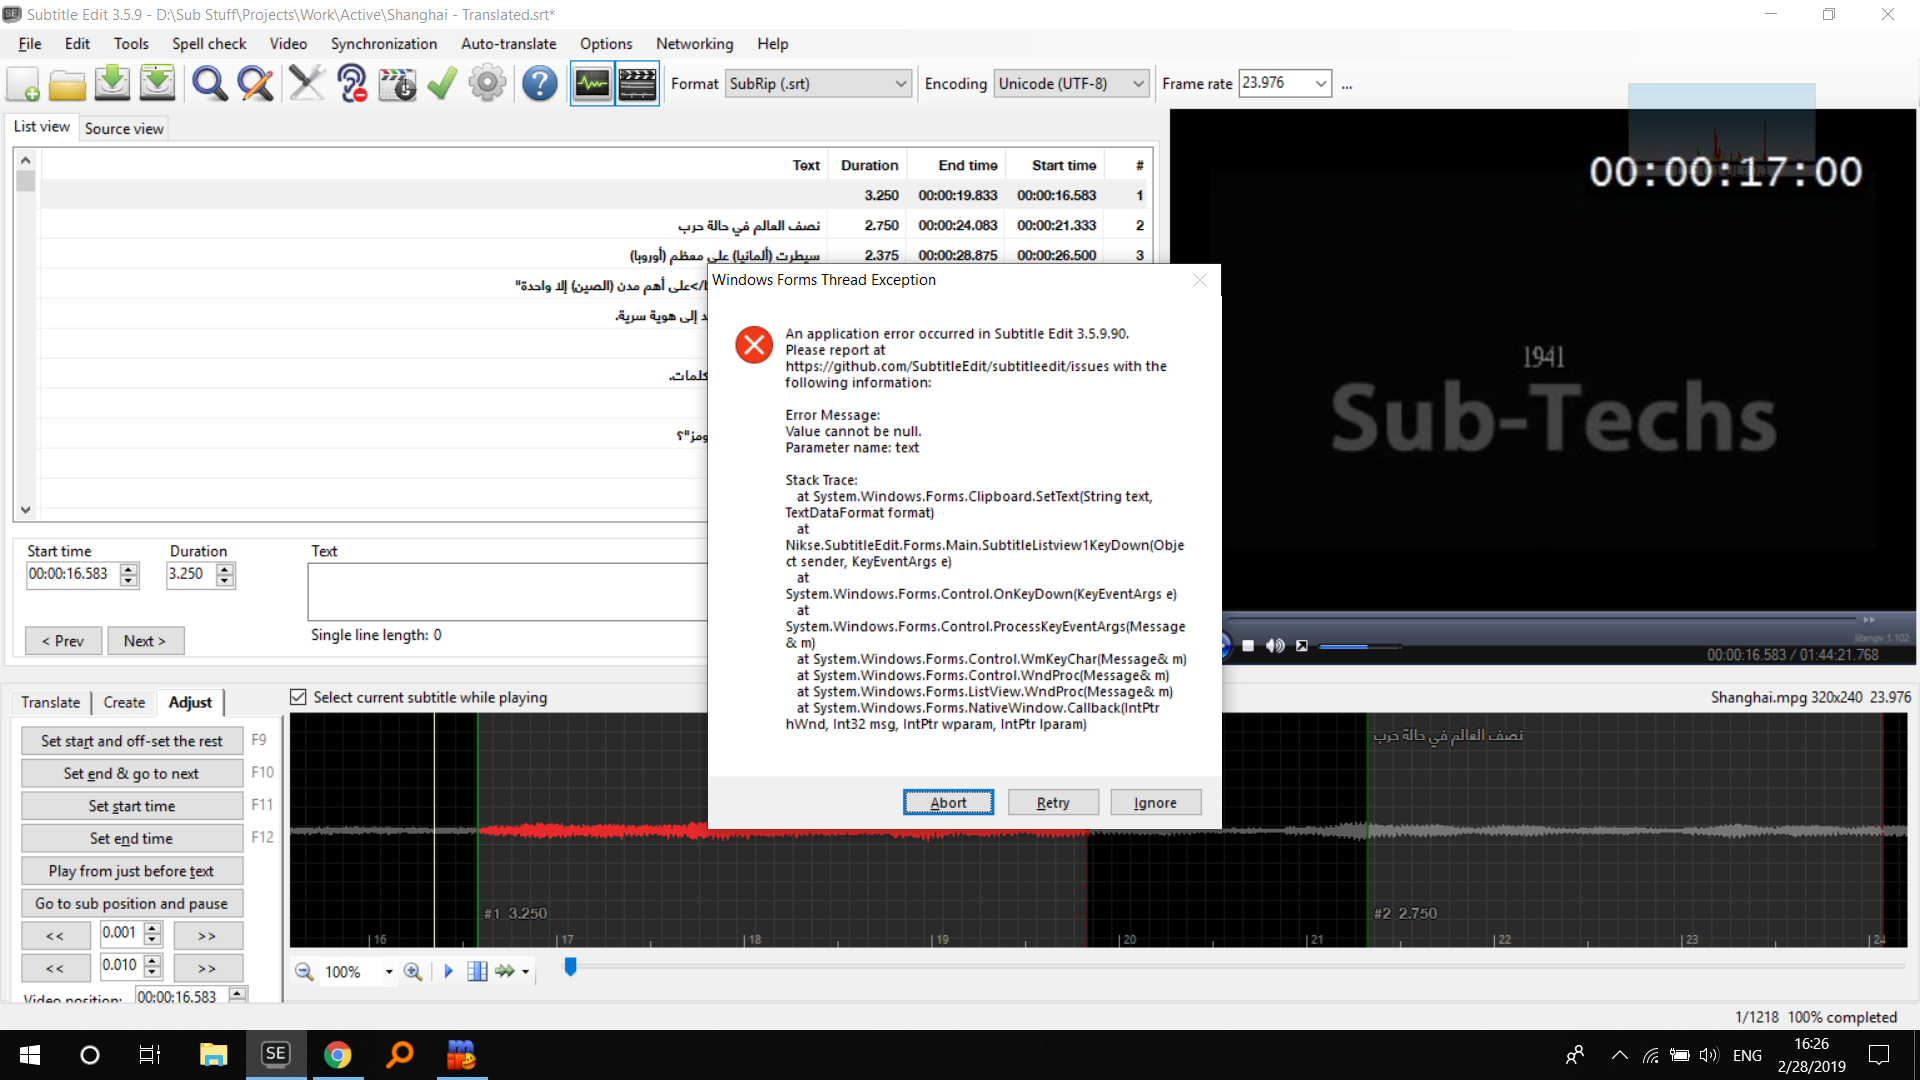Uncheck Select current subtitle while playing
The height and width of the screenshot is (1080, 1920).
[298, 697]
